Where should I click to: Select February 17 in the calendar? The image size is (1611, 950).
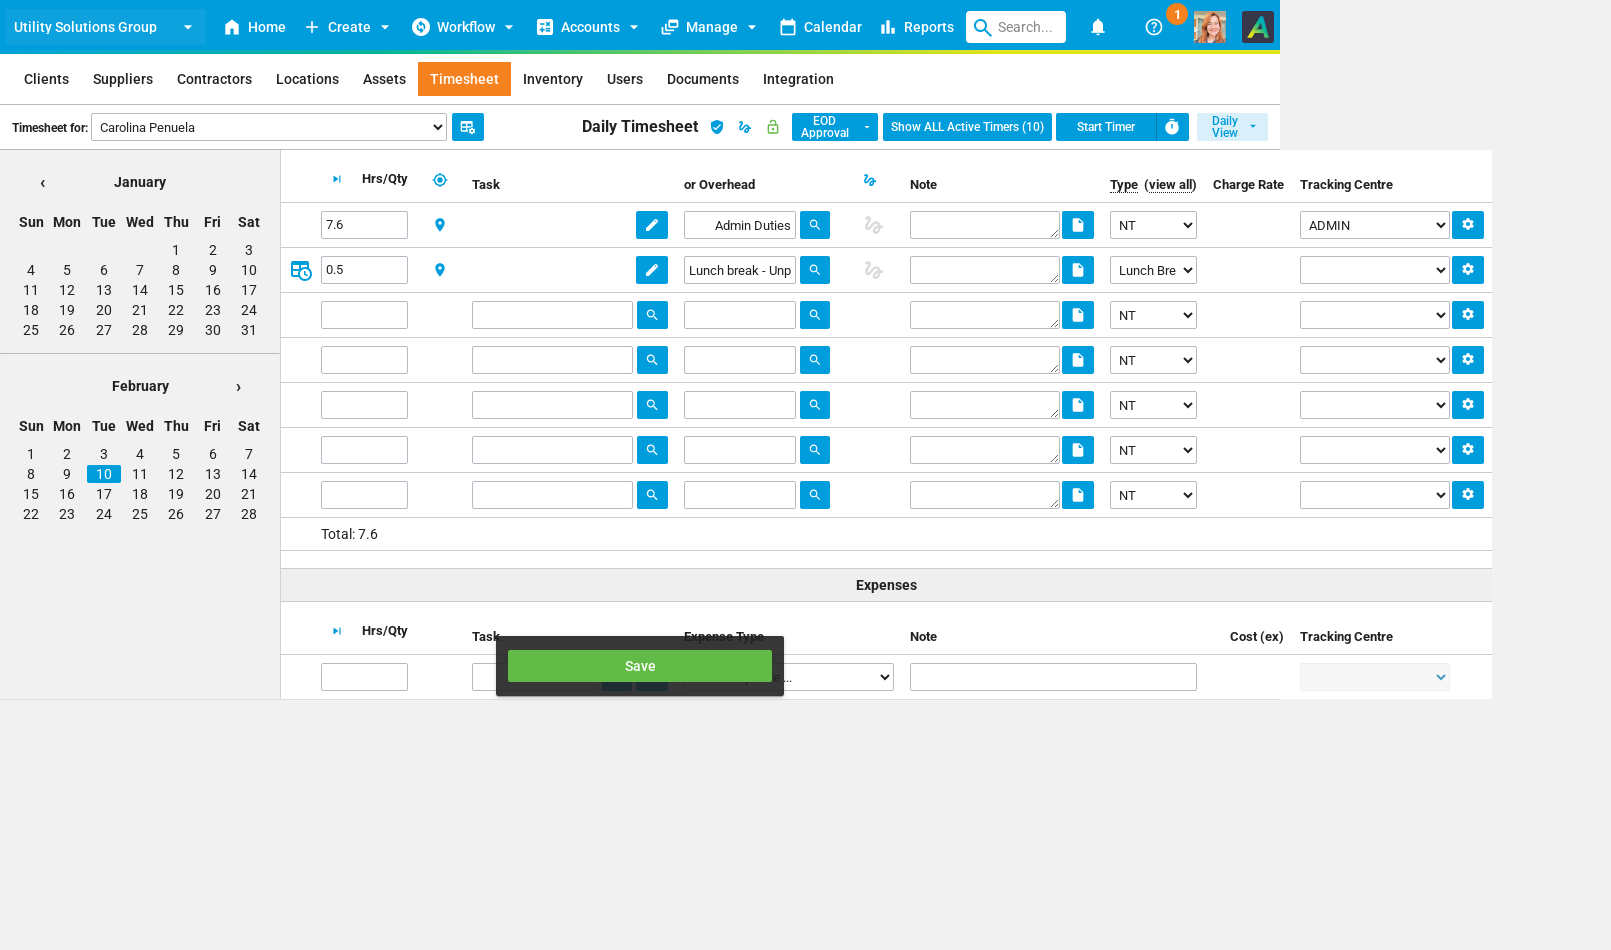104,494
